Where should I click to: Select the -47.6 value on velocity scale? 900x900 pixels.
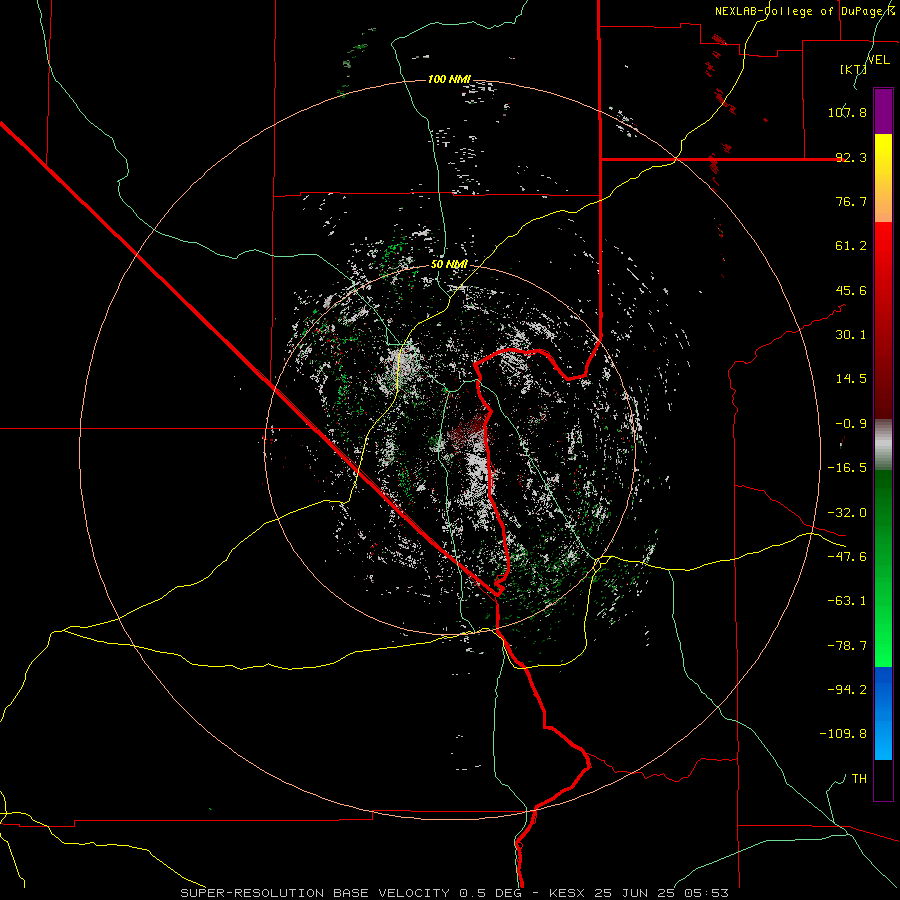coord(847,557)
